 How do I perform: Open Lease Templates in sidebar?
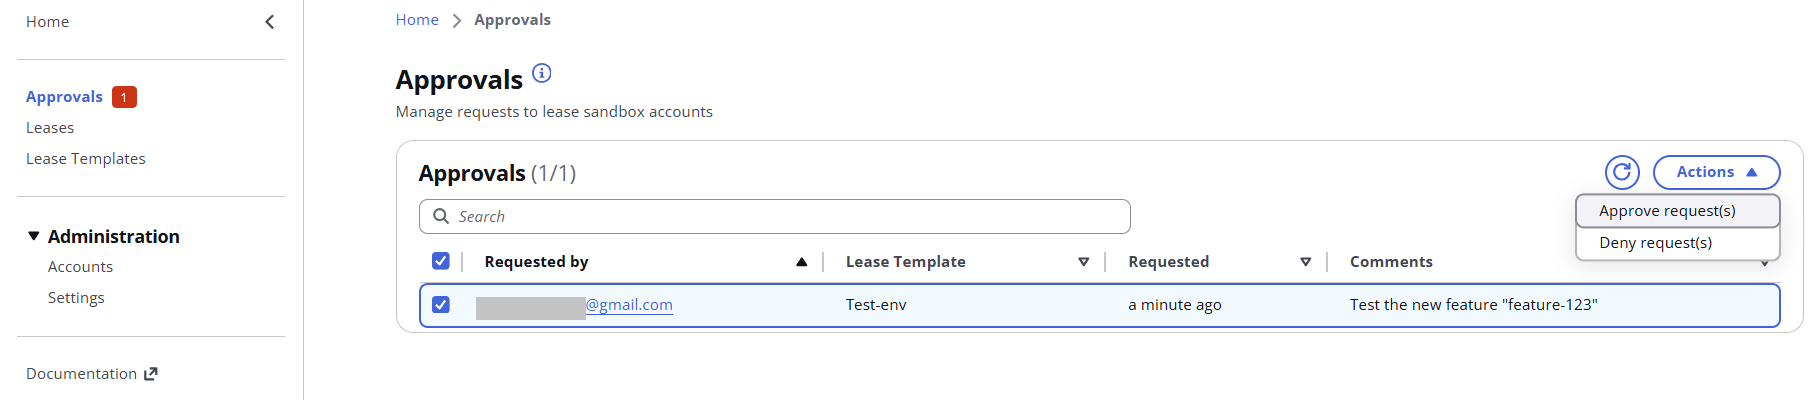pyautogui.click(x=86, y=159)
